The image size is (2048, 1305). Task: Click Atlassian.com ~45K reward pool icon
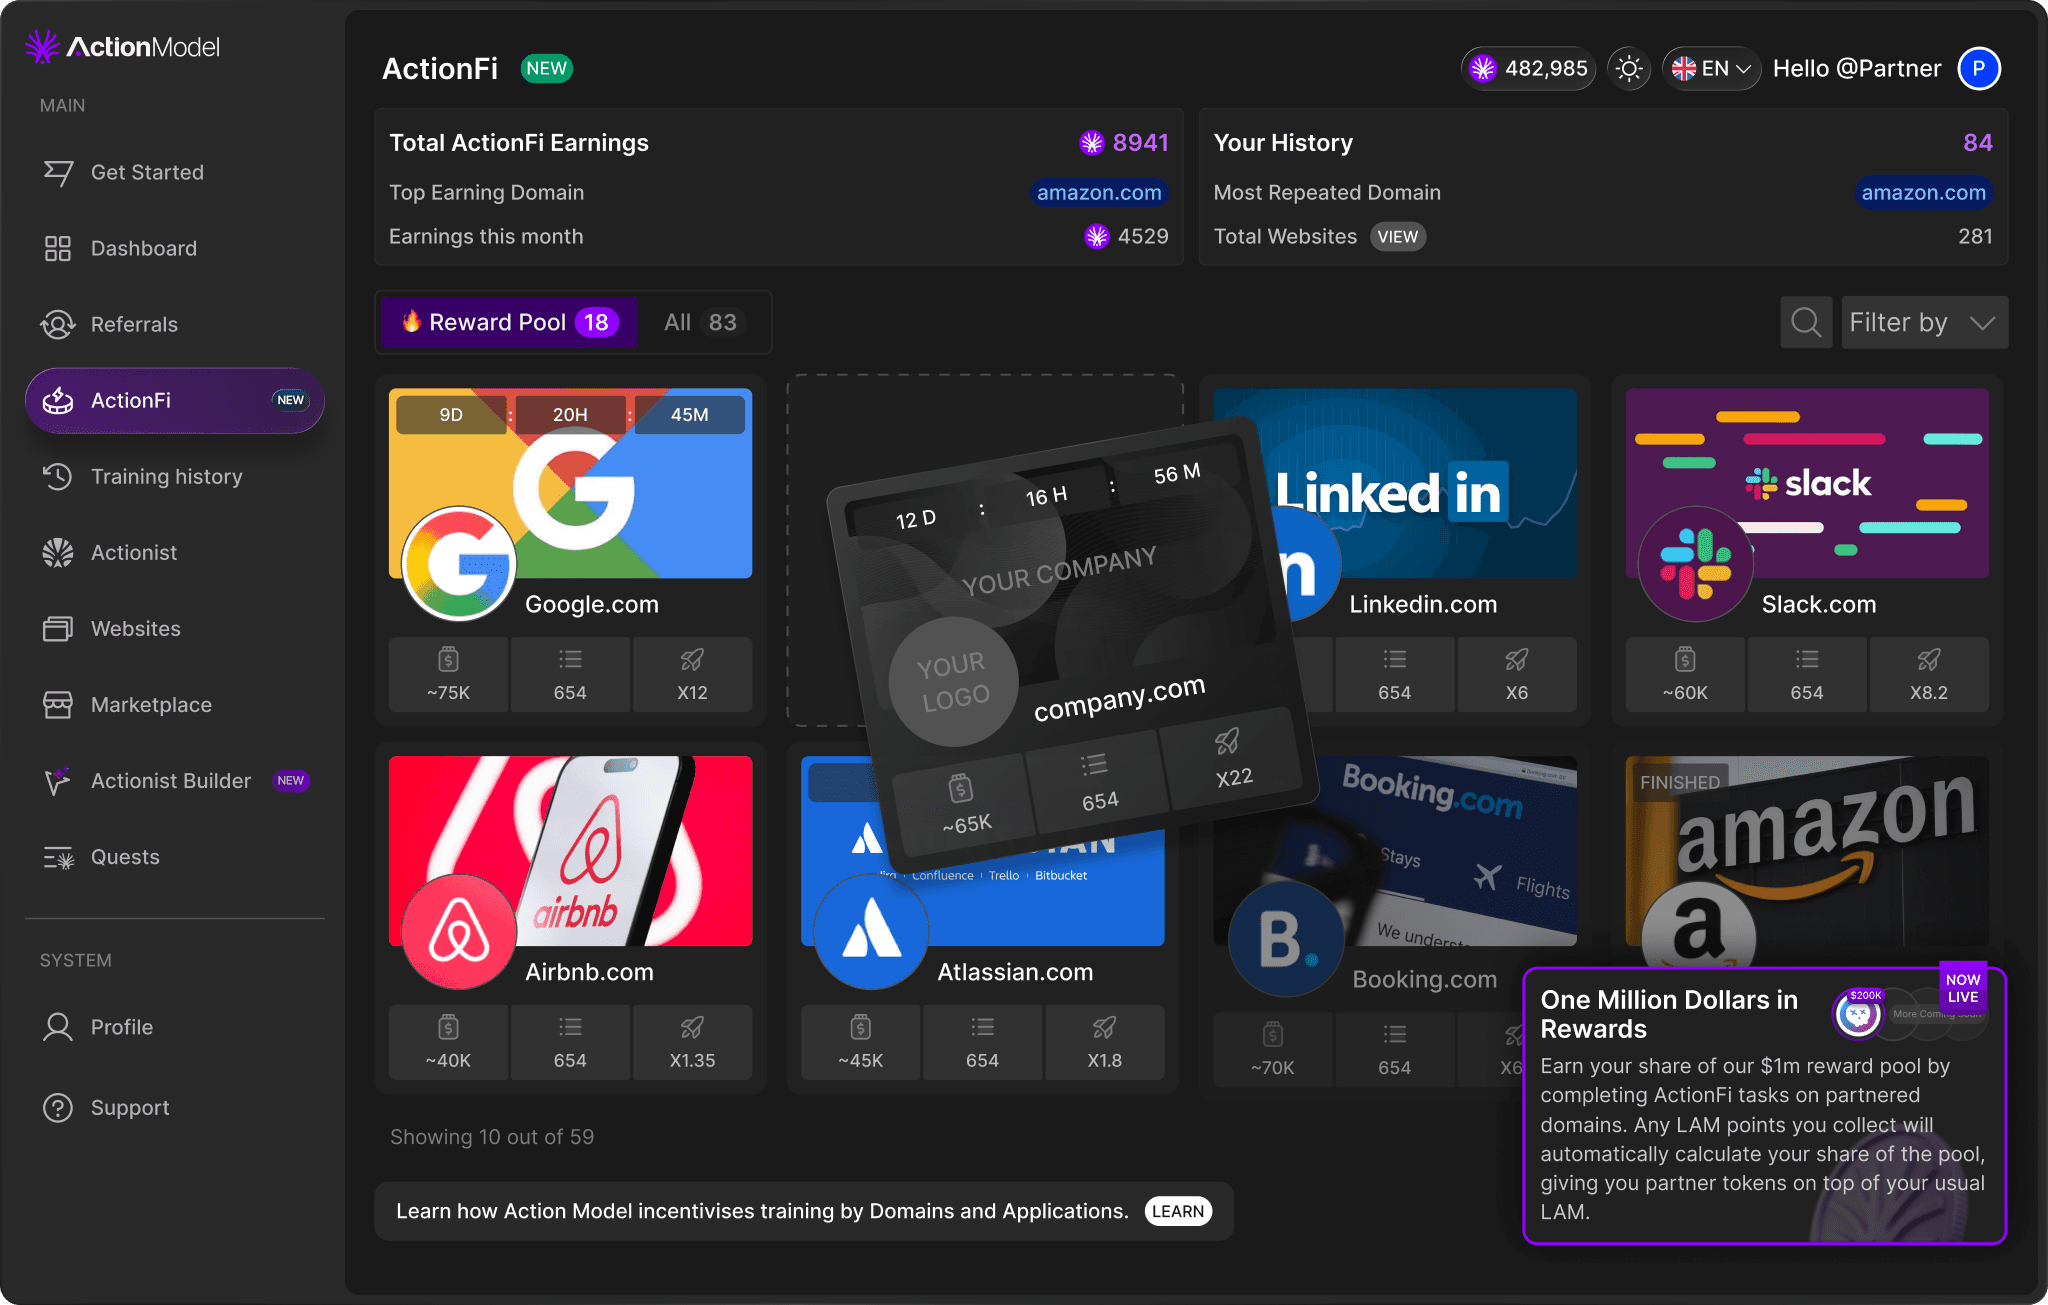click(x=860, y=1028)
